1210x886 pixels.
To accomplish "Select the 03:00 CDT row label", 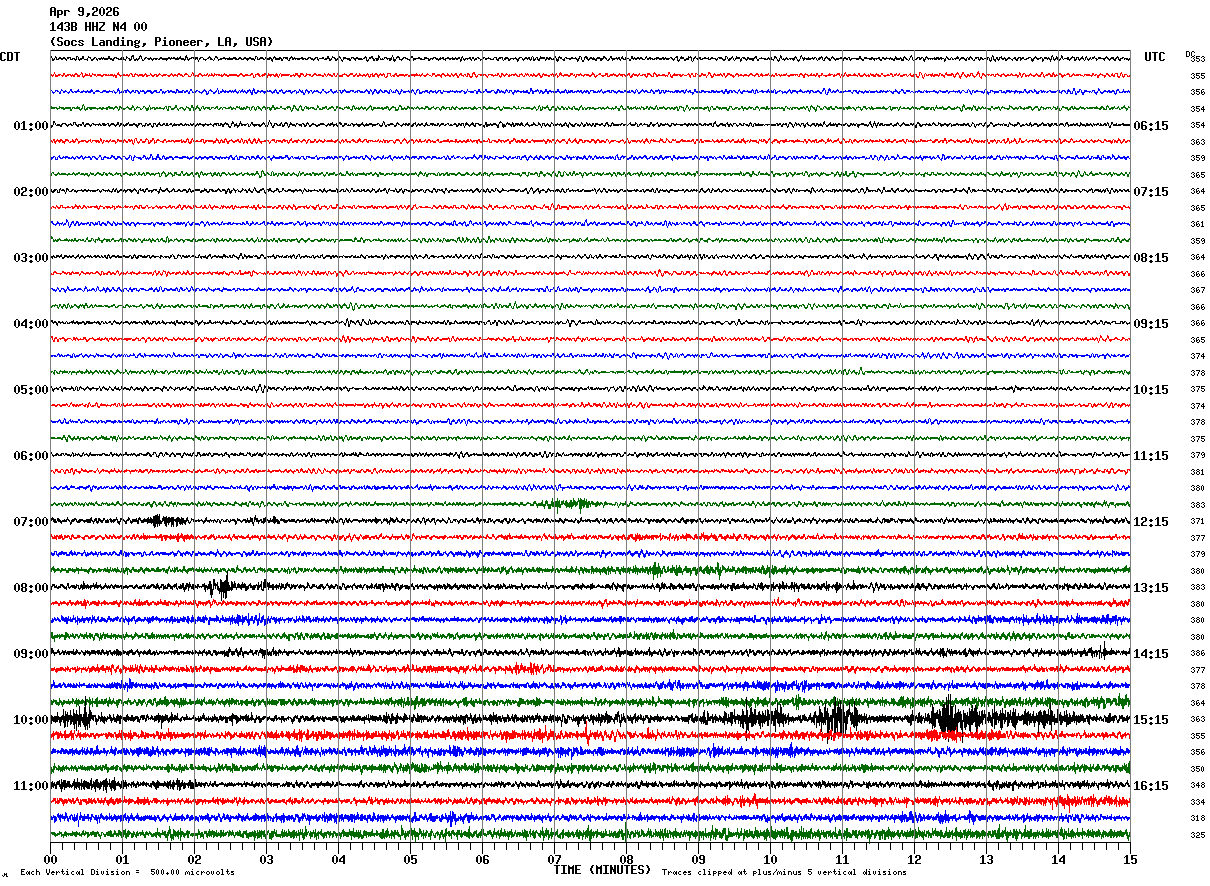I will coord(31,258).
